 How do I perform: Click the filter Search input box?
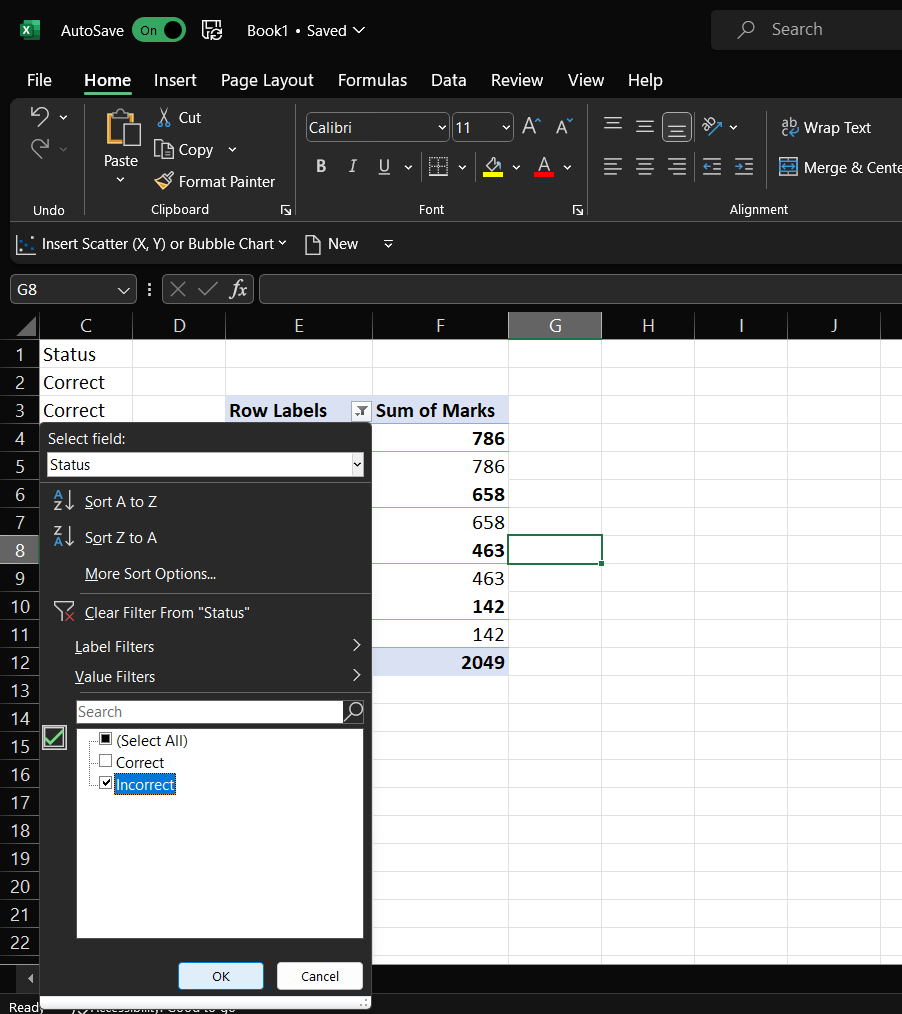209,712
